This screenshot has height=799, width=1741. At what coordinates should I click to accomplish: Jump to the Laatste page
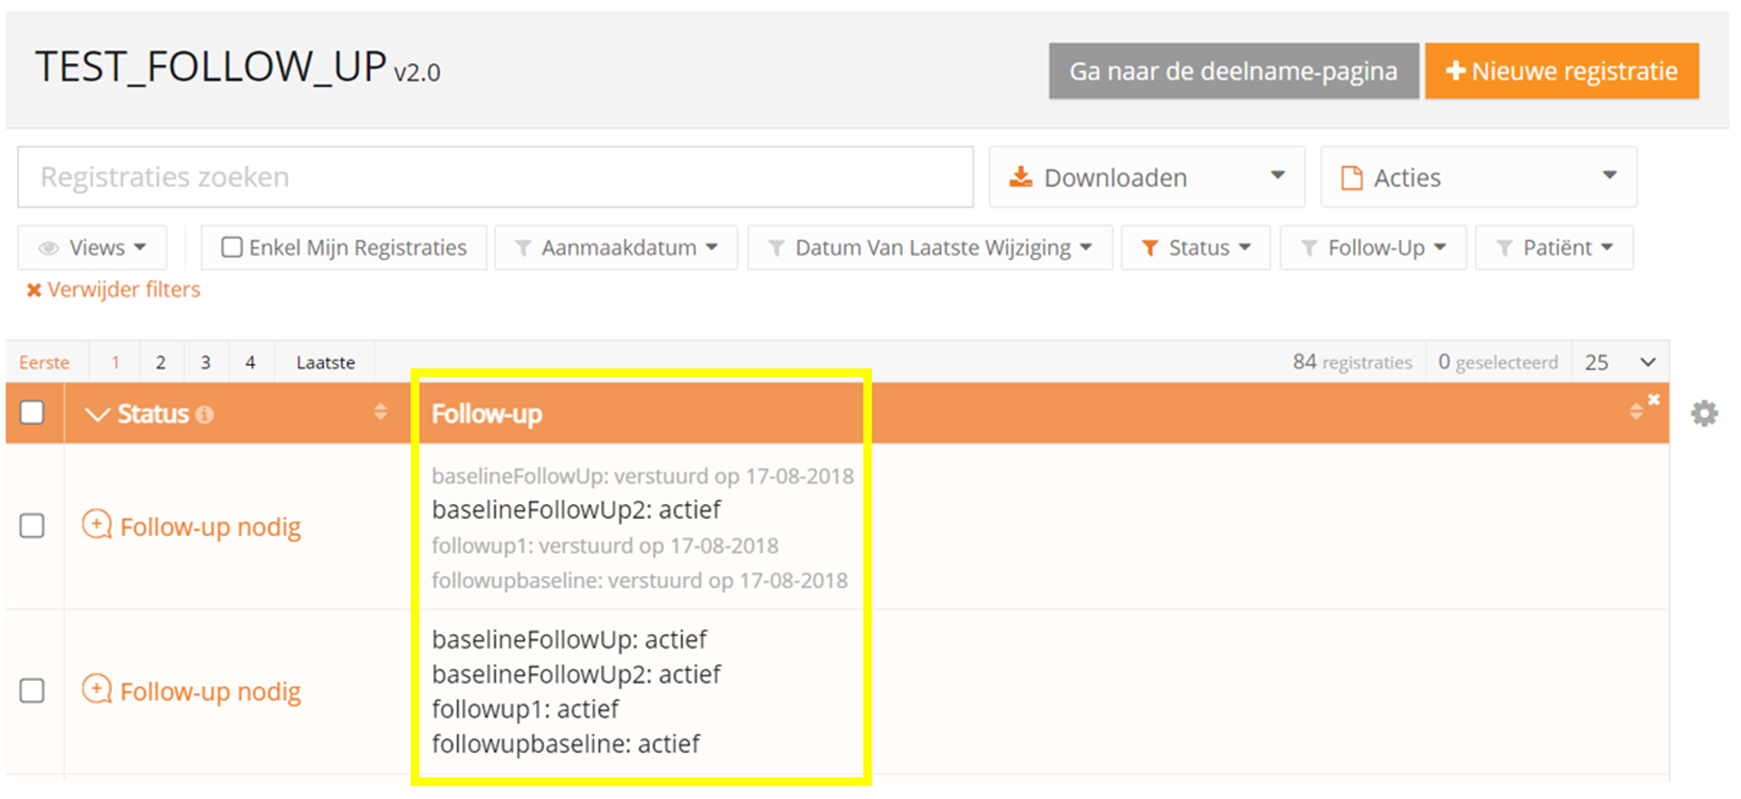click(325, 362)
